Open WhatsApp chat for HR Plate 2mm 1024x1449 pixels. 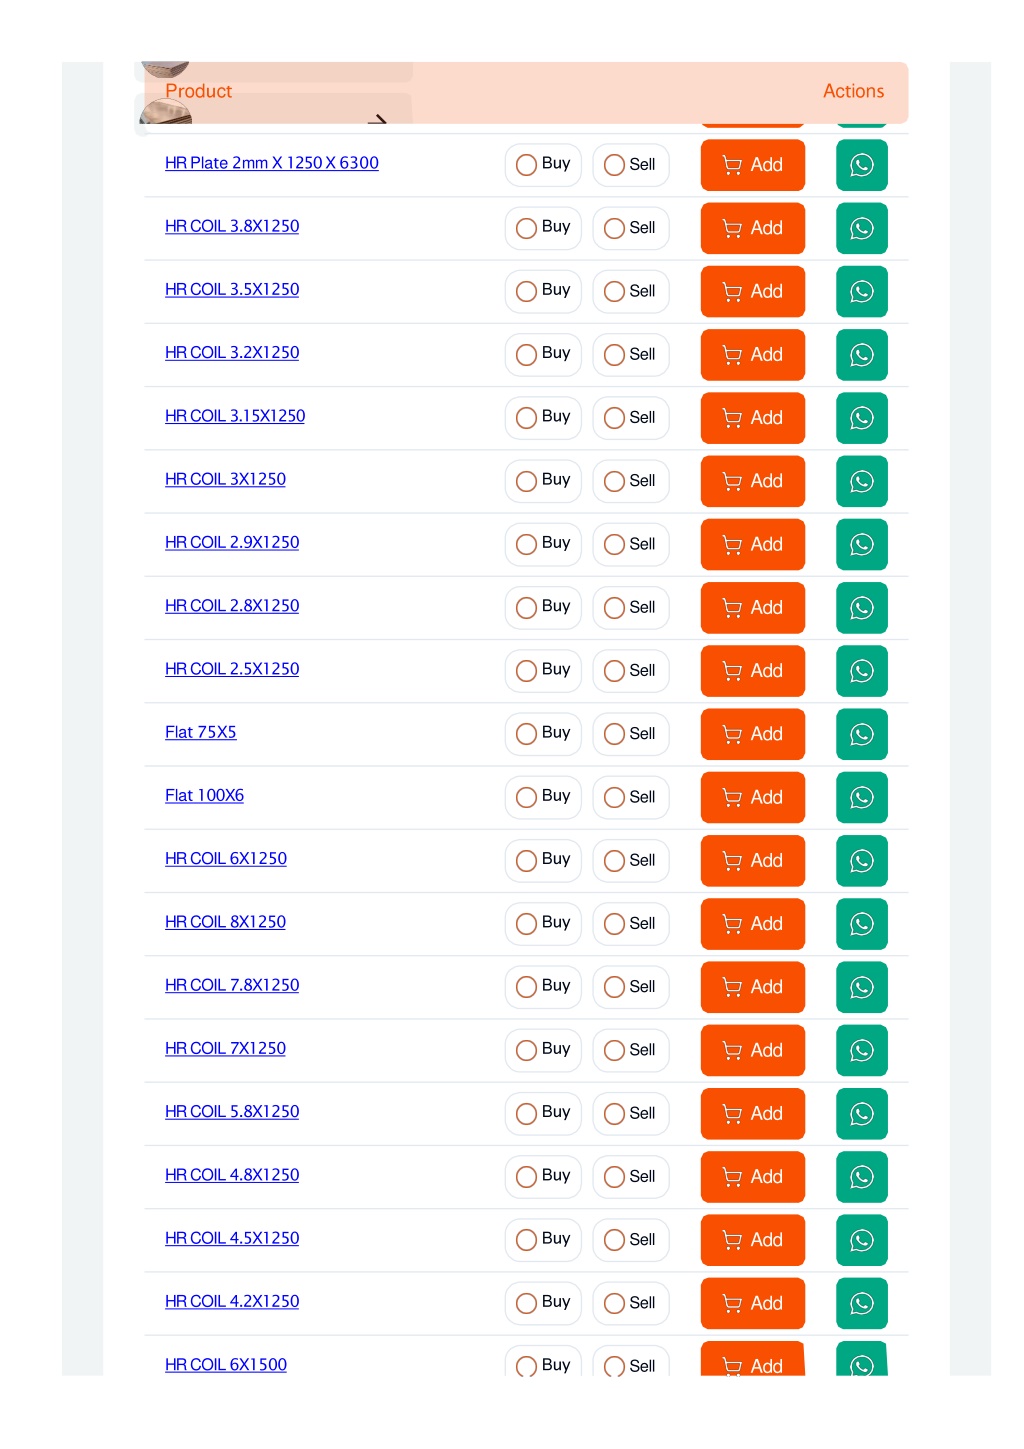point(861,165)
